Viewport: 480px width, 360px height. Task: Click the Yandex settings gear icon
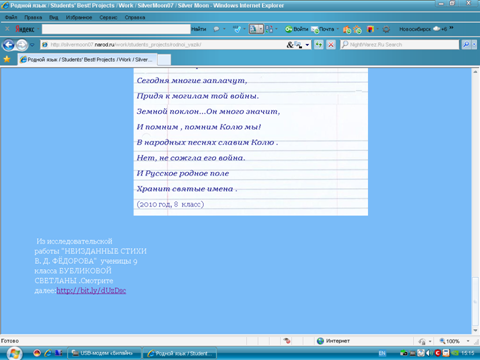[x=386, y=29]
